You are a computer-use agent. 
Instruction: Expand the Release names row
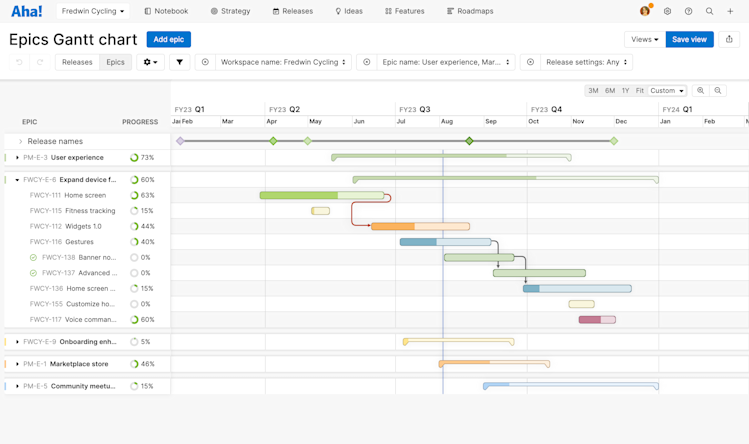click(21, 141)
